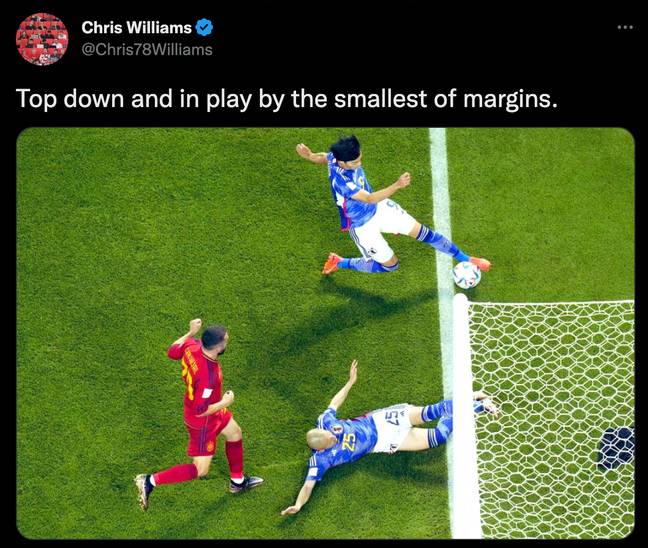This screenshot has height=548, width=648.
Task: Click the red player's raised fist
Action: coord(195,326)
